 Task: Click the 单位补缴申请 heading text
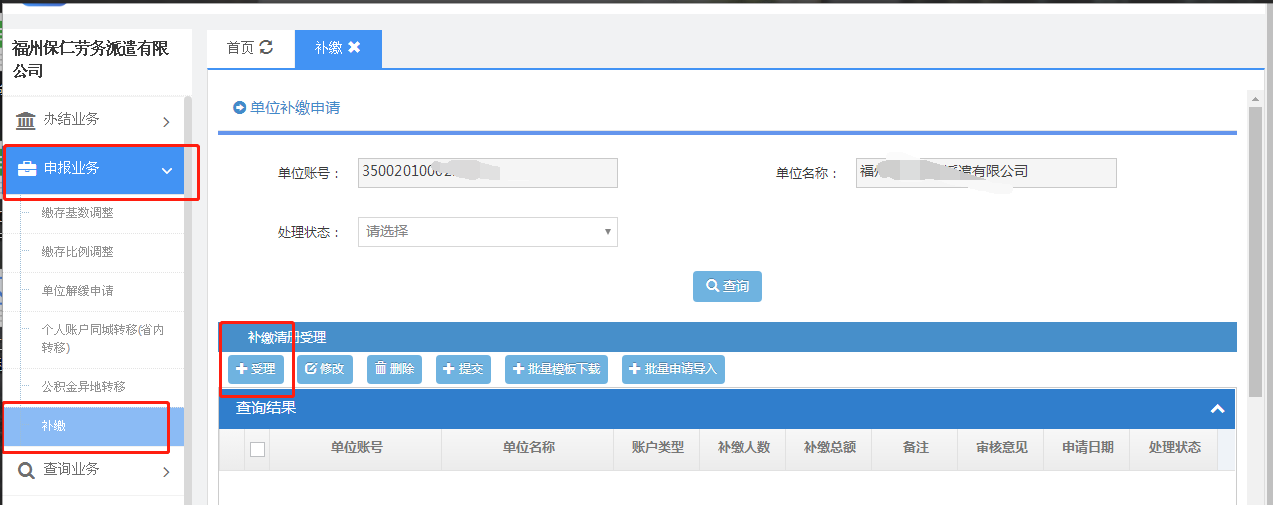tap(295, 107)
